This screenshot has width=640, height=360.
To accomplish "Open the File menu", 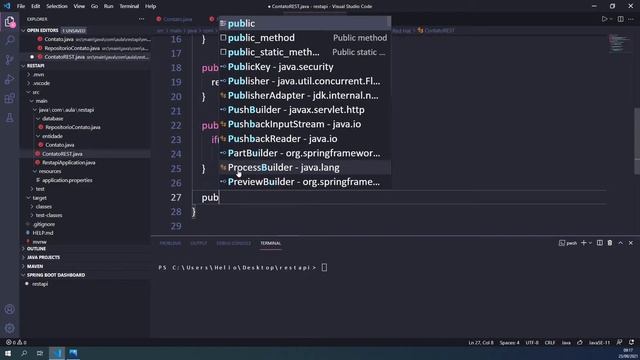I will [21, 6].
